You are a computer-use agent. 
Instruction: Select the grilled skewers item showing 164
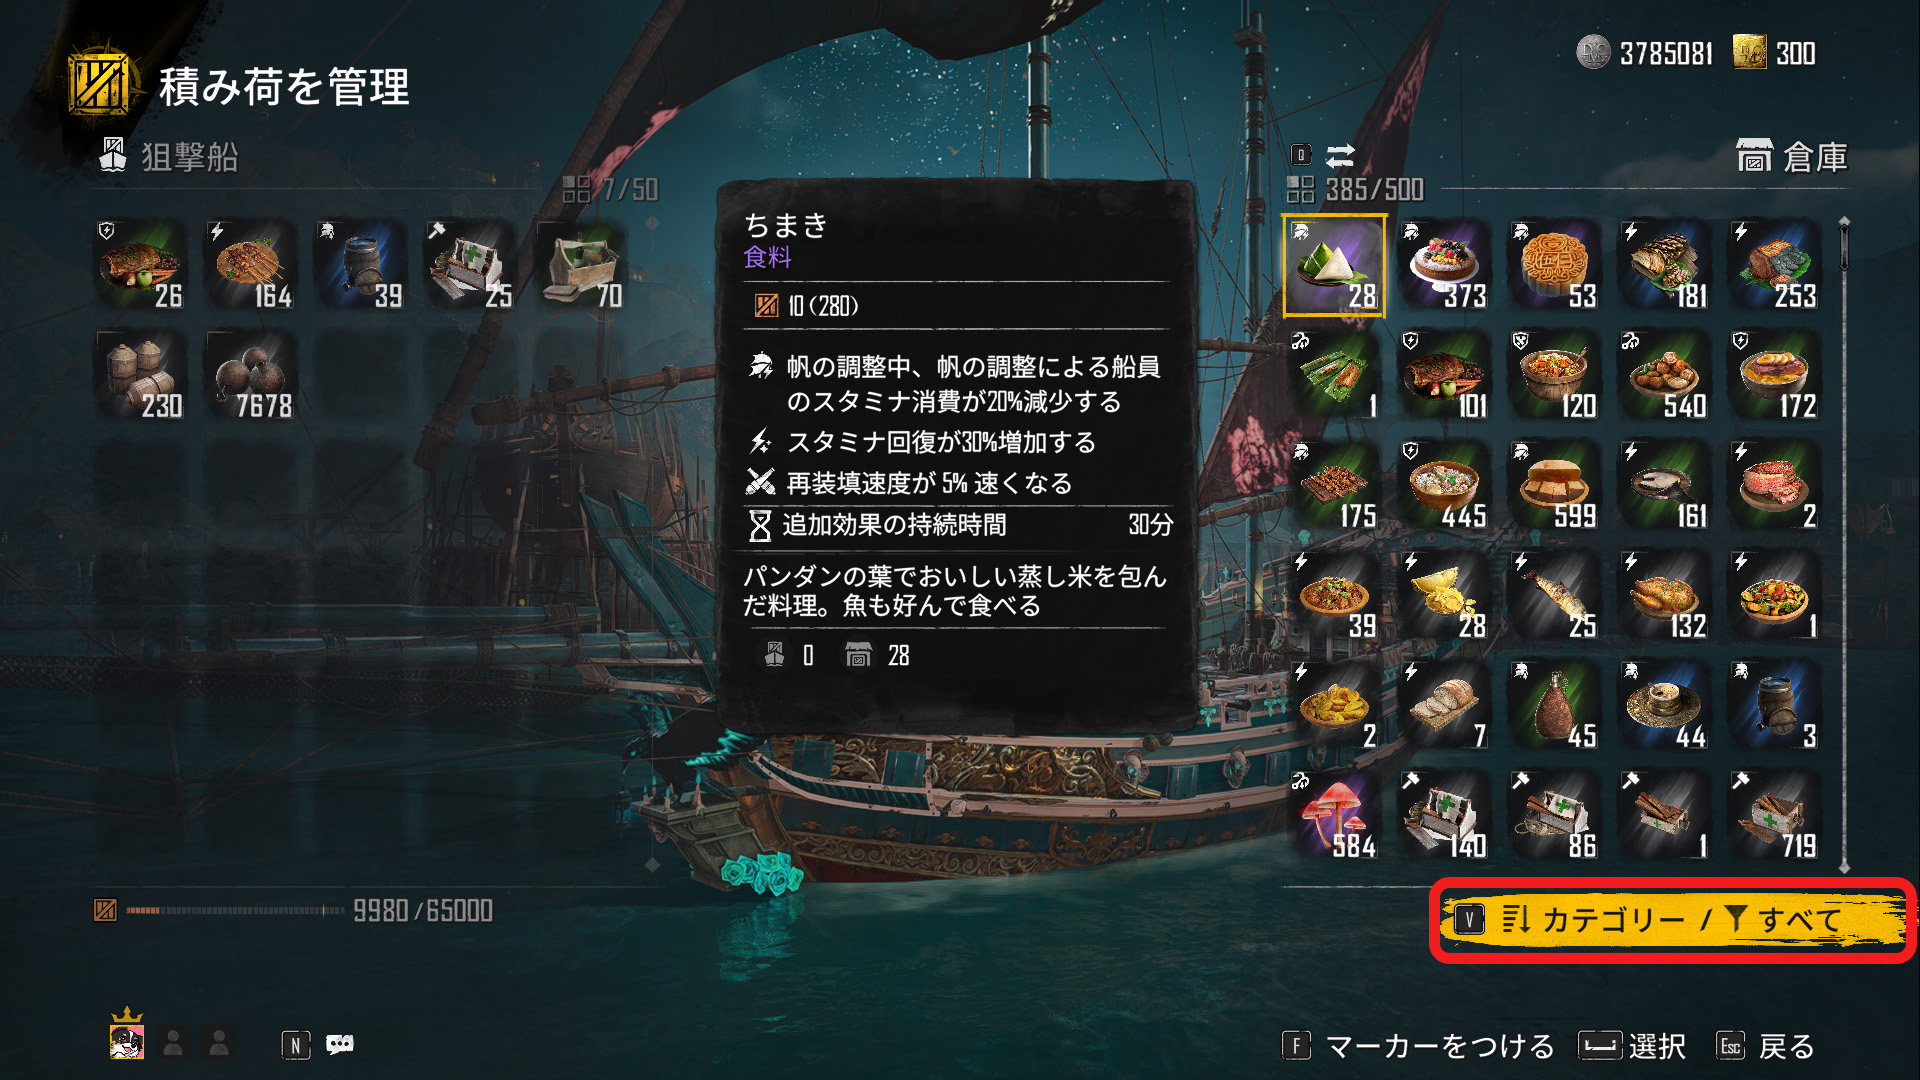252,266
